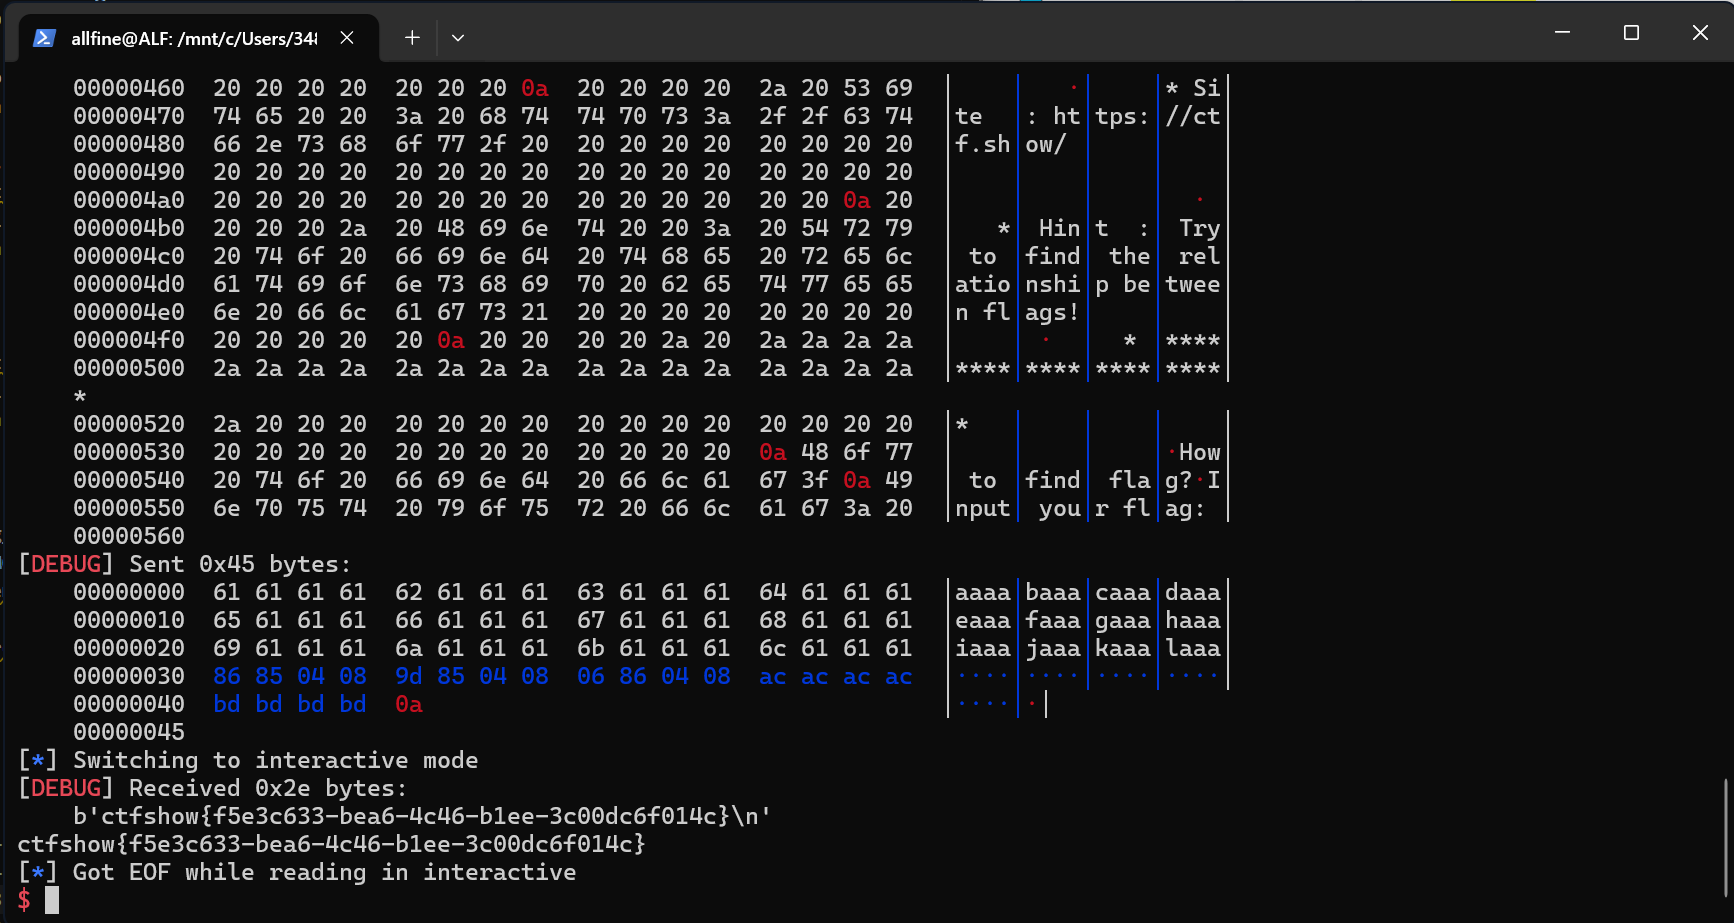Viewport: 1734px width, 923px height.
Task: Minimize the terminal window
Action: point(1563,32)
